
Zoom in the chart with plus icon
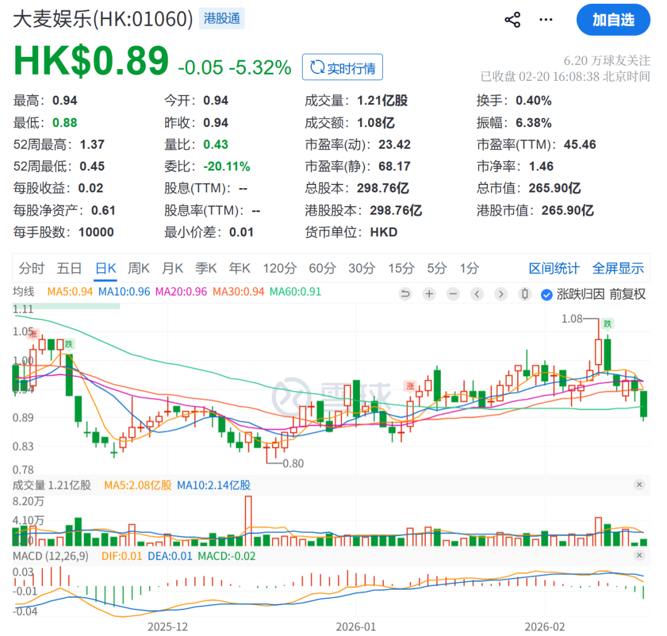pos(428,294)
